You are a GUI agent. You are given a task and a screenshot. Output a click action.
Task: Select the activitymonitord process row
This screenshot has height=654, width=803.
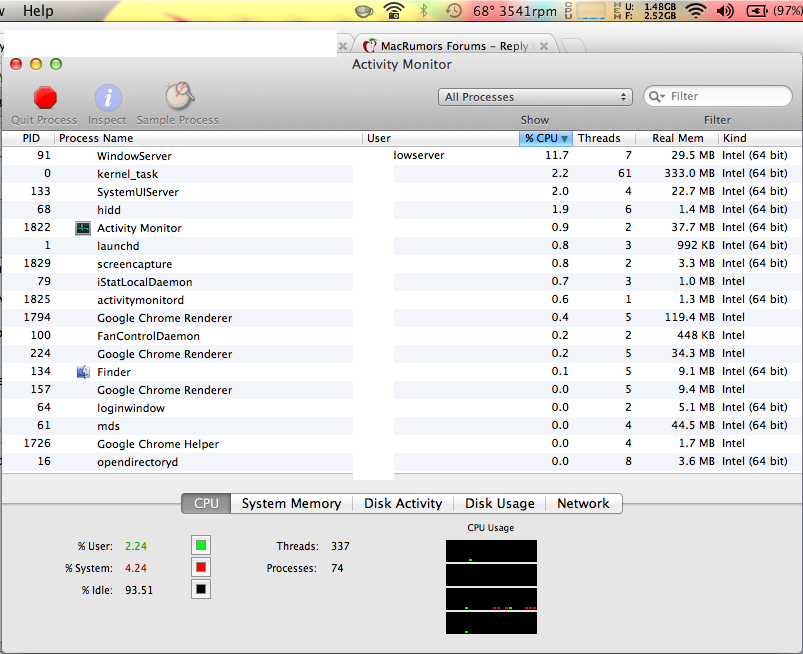[402, 300]
